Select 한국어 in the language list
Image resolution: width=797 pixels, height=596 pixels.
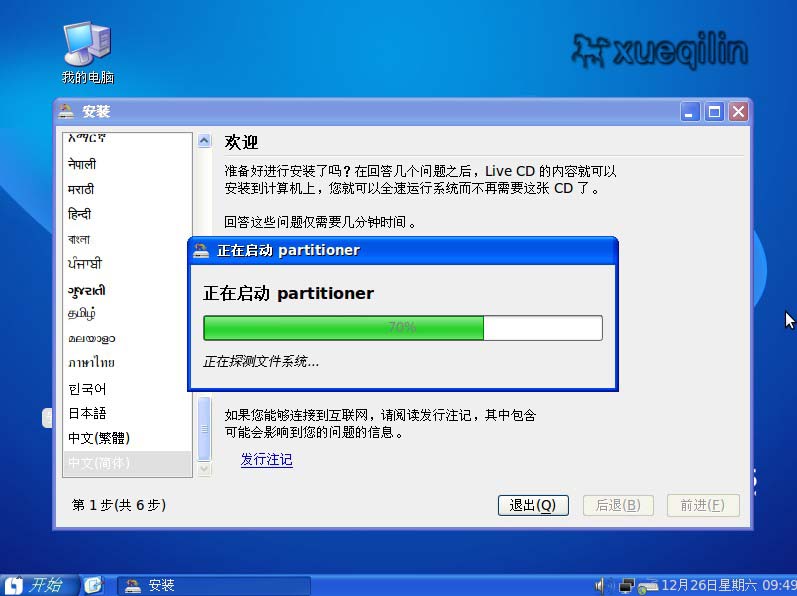tap(127, 389)
